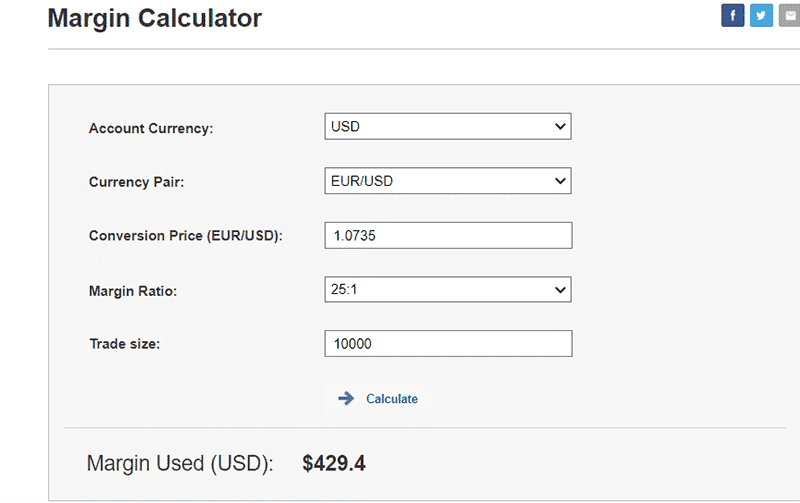Share the calculator via Twitter icon
The image size is (800, 503).
(x=761, y=15)
